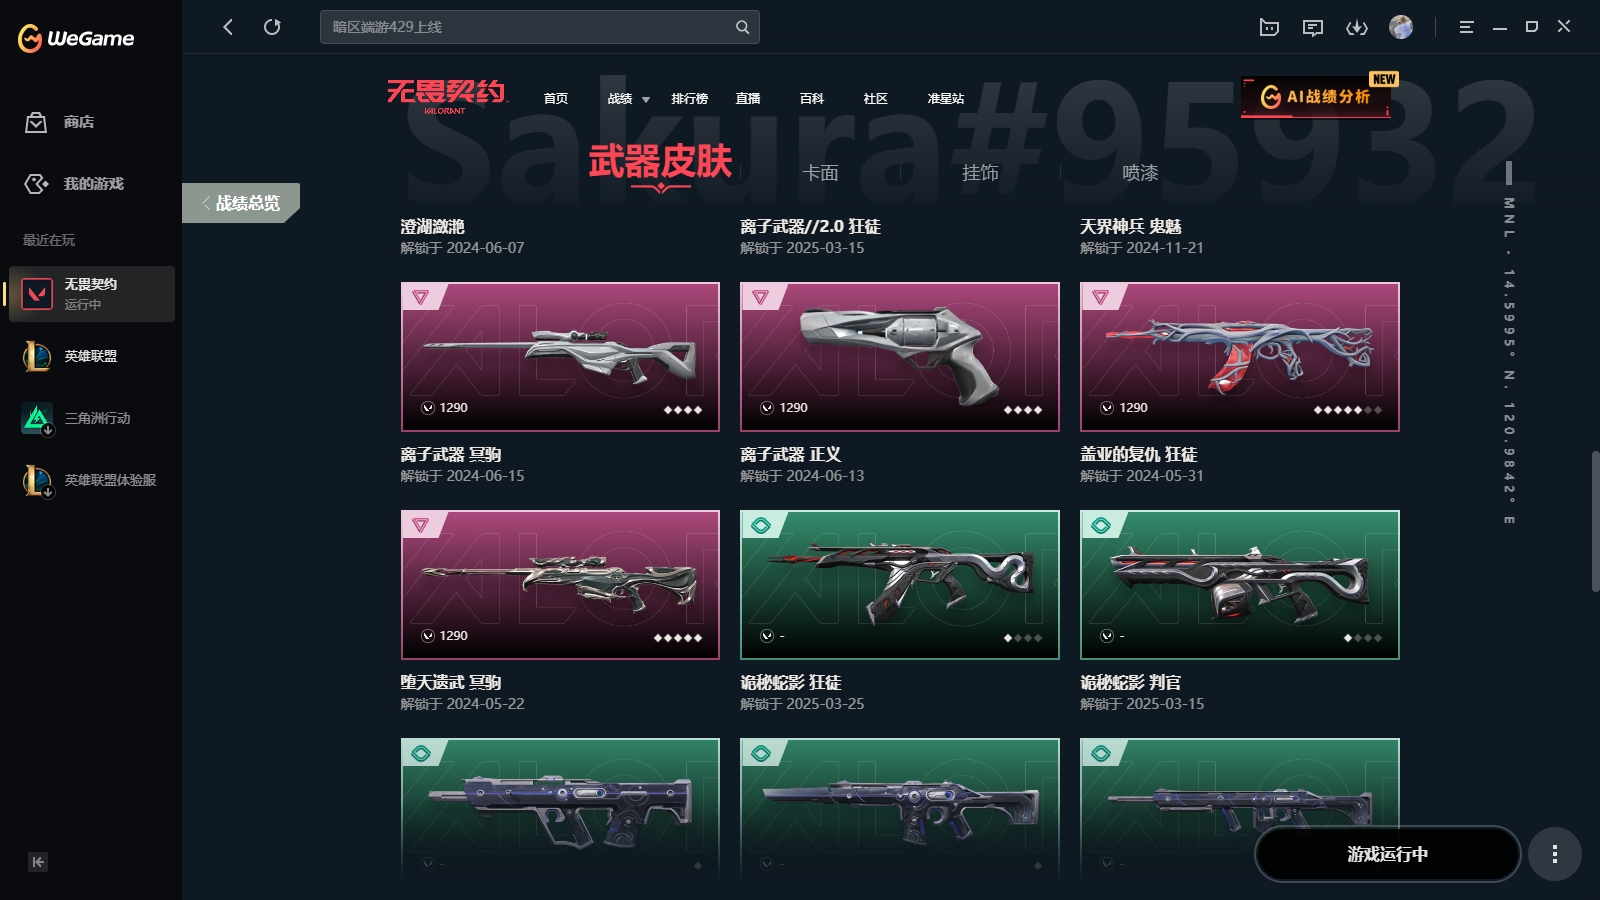
Task: Open the hamburger menu icon
Action: pos(1466,27)
